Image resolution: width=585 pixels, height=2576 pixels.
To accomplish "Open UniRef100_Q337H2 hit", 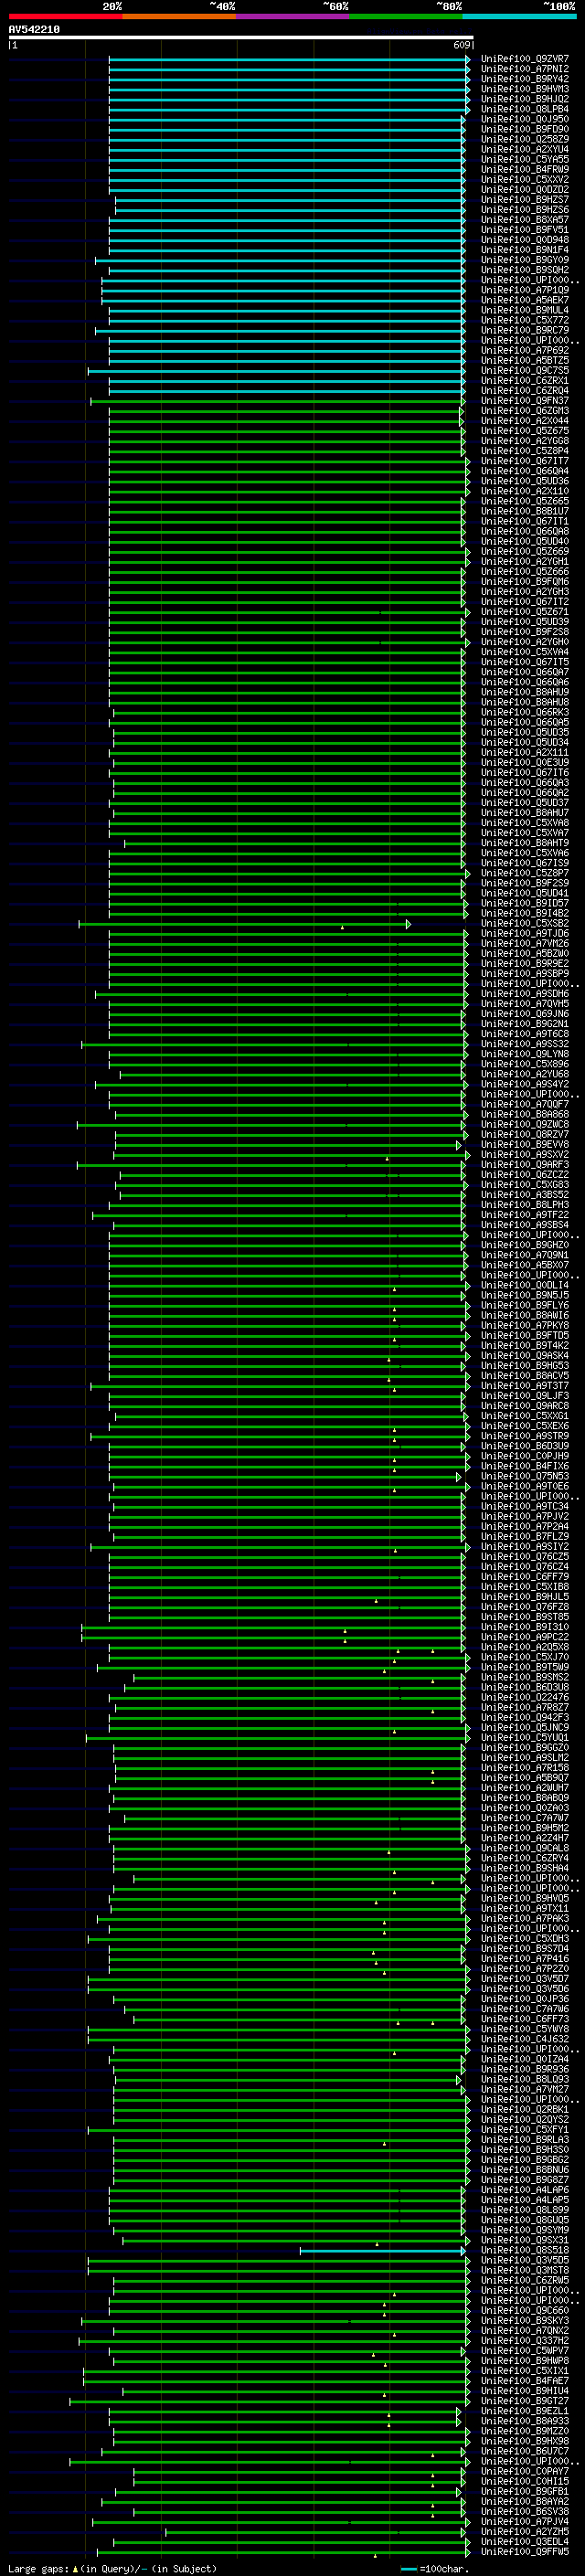I will click(525, 2341).
